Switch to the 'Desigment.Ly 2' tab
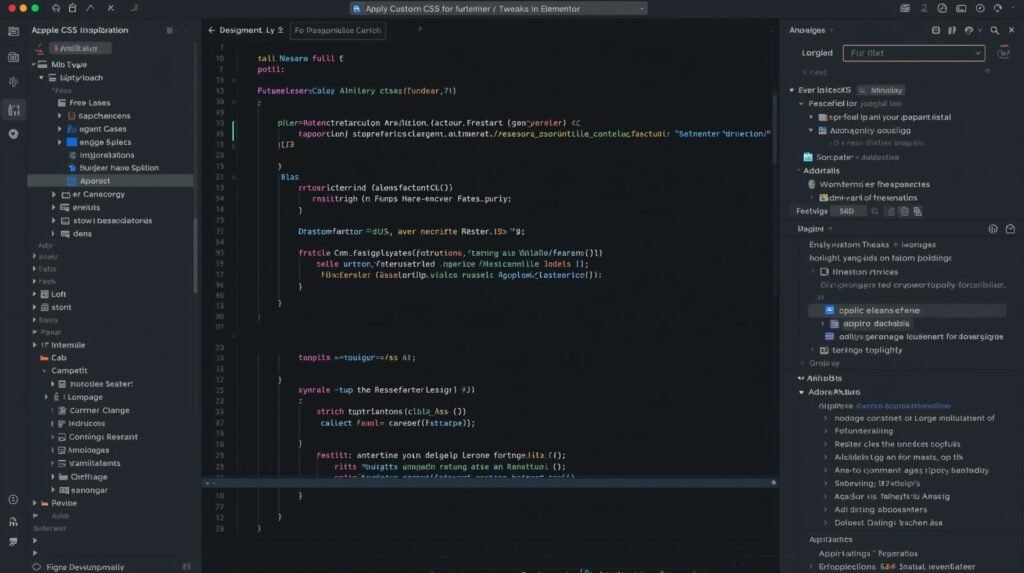The width and height of the screenshot is (1024, 573). 251,31
